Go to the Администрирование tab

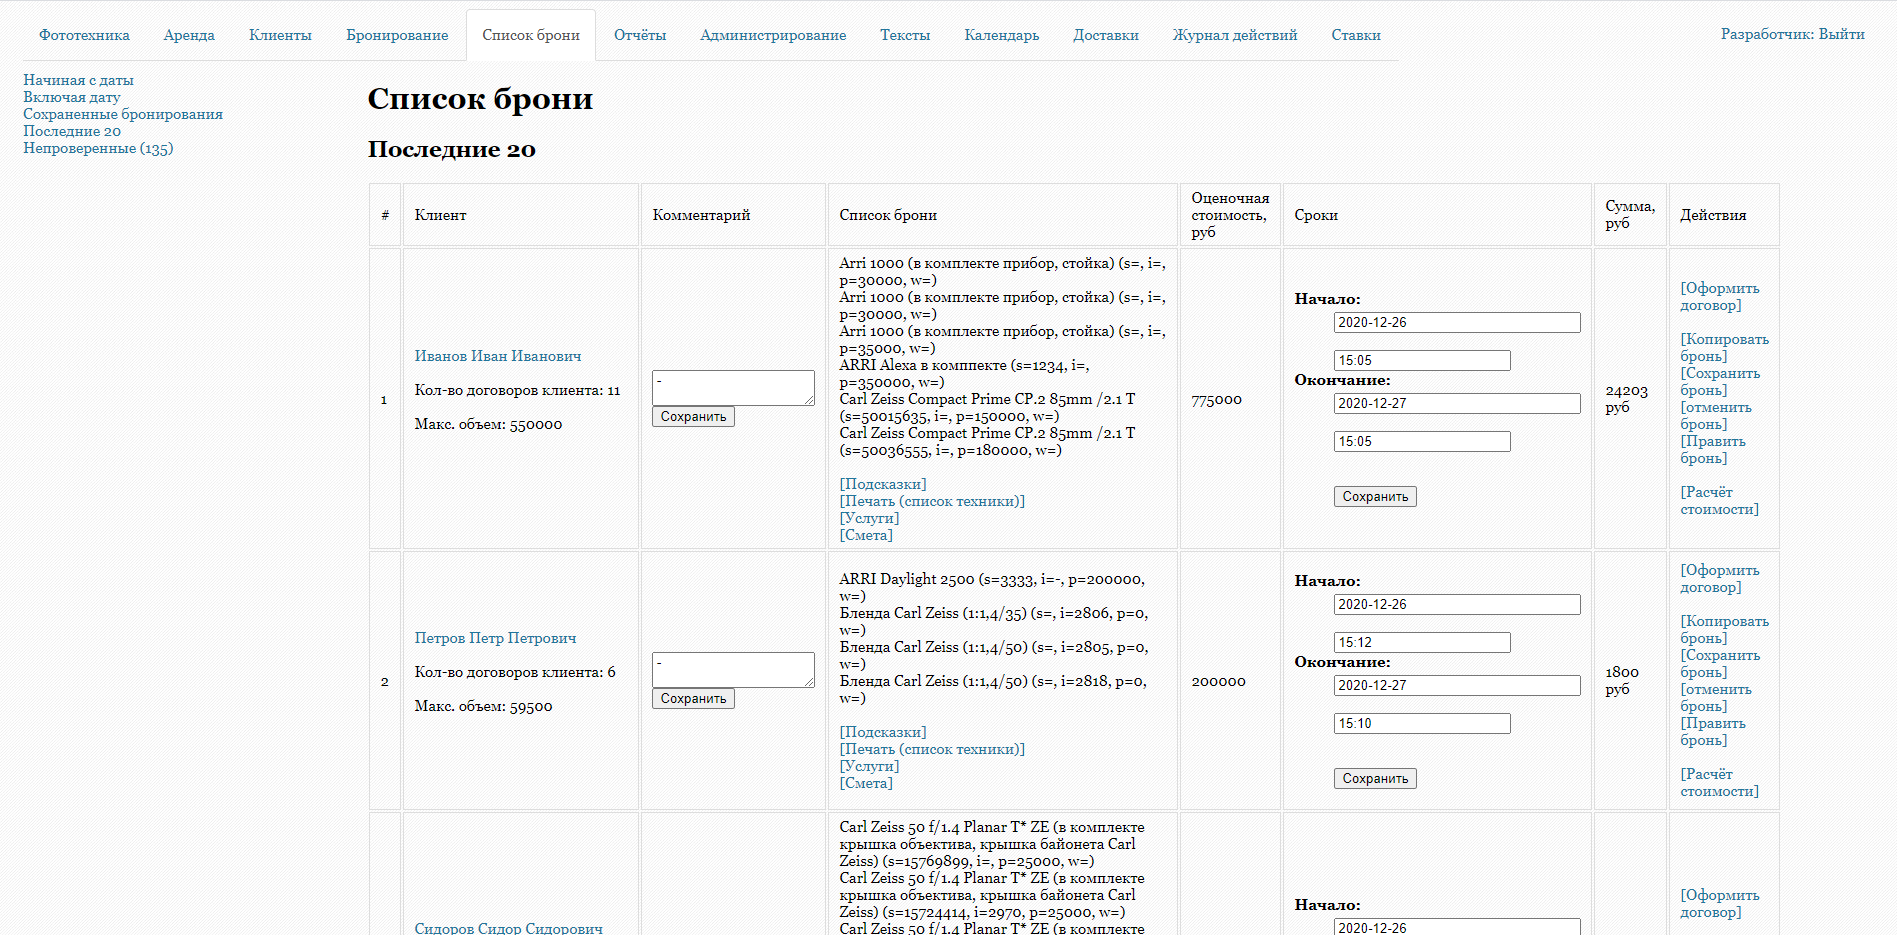pos(773,35)
